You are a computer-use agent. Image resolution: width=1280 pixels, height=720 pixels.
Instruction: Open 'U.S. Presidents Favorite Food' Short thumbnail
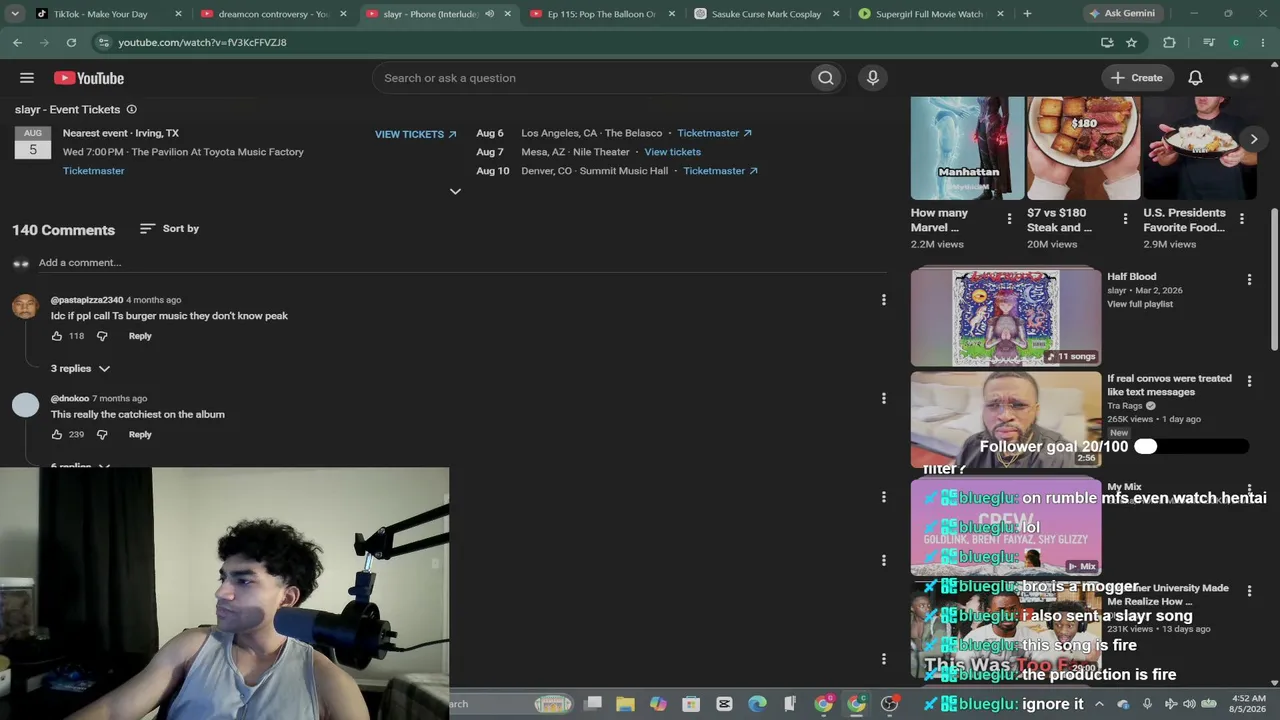[x=1200, y=148]
